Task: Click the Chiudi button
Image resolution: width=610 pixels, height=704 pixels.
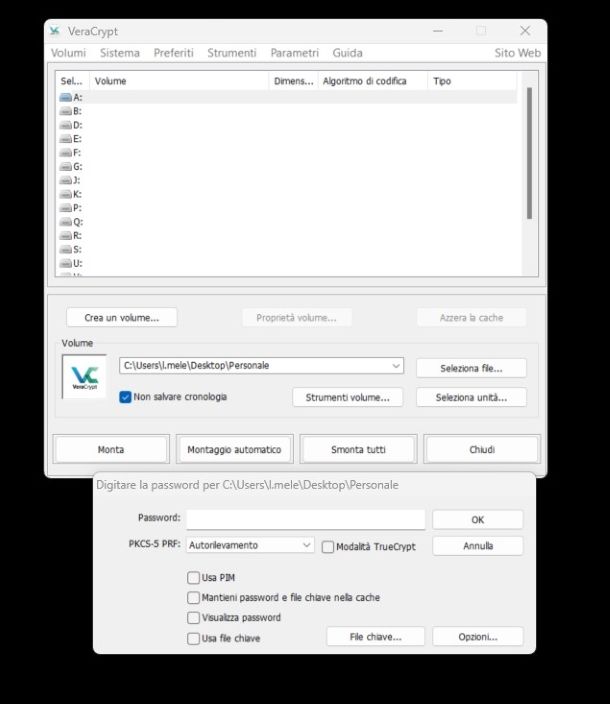Action: pyautogui.click(x=482, y=449)
